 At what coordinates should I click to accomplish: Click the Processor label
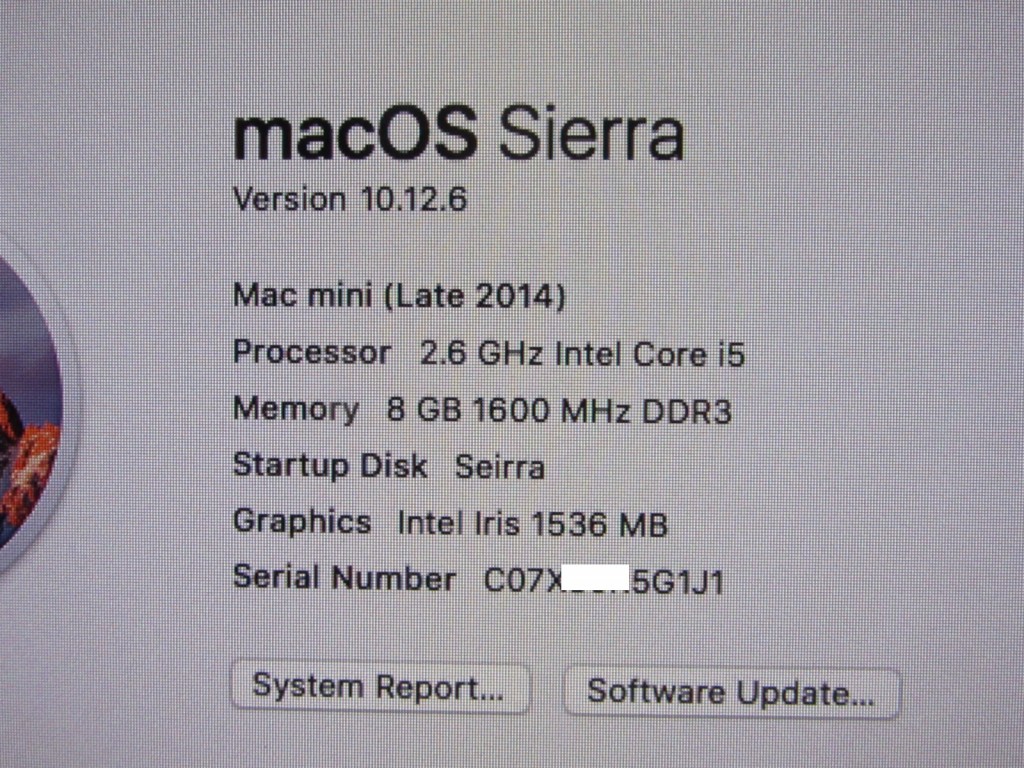coord(312,353)
